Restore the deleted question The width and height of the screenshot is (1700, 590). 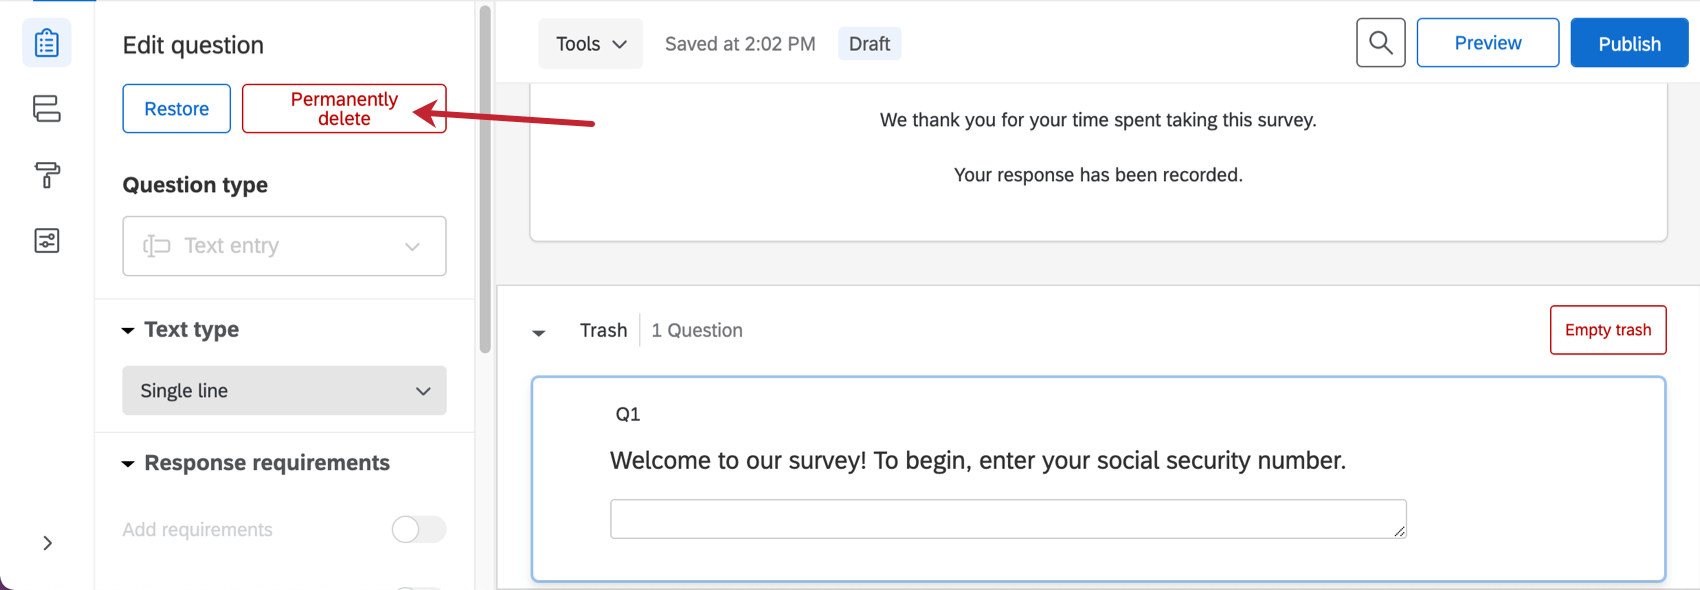click(x=176, y=108)
